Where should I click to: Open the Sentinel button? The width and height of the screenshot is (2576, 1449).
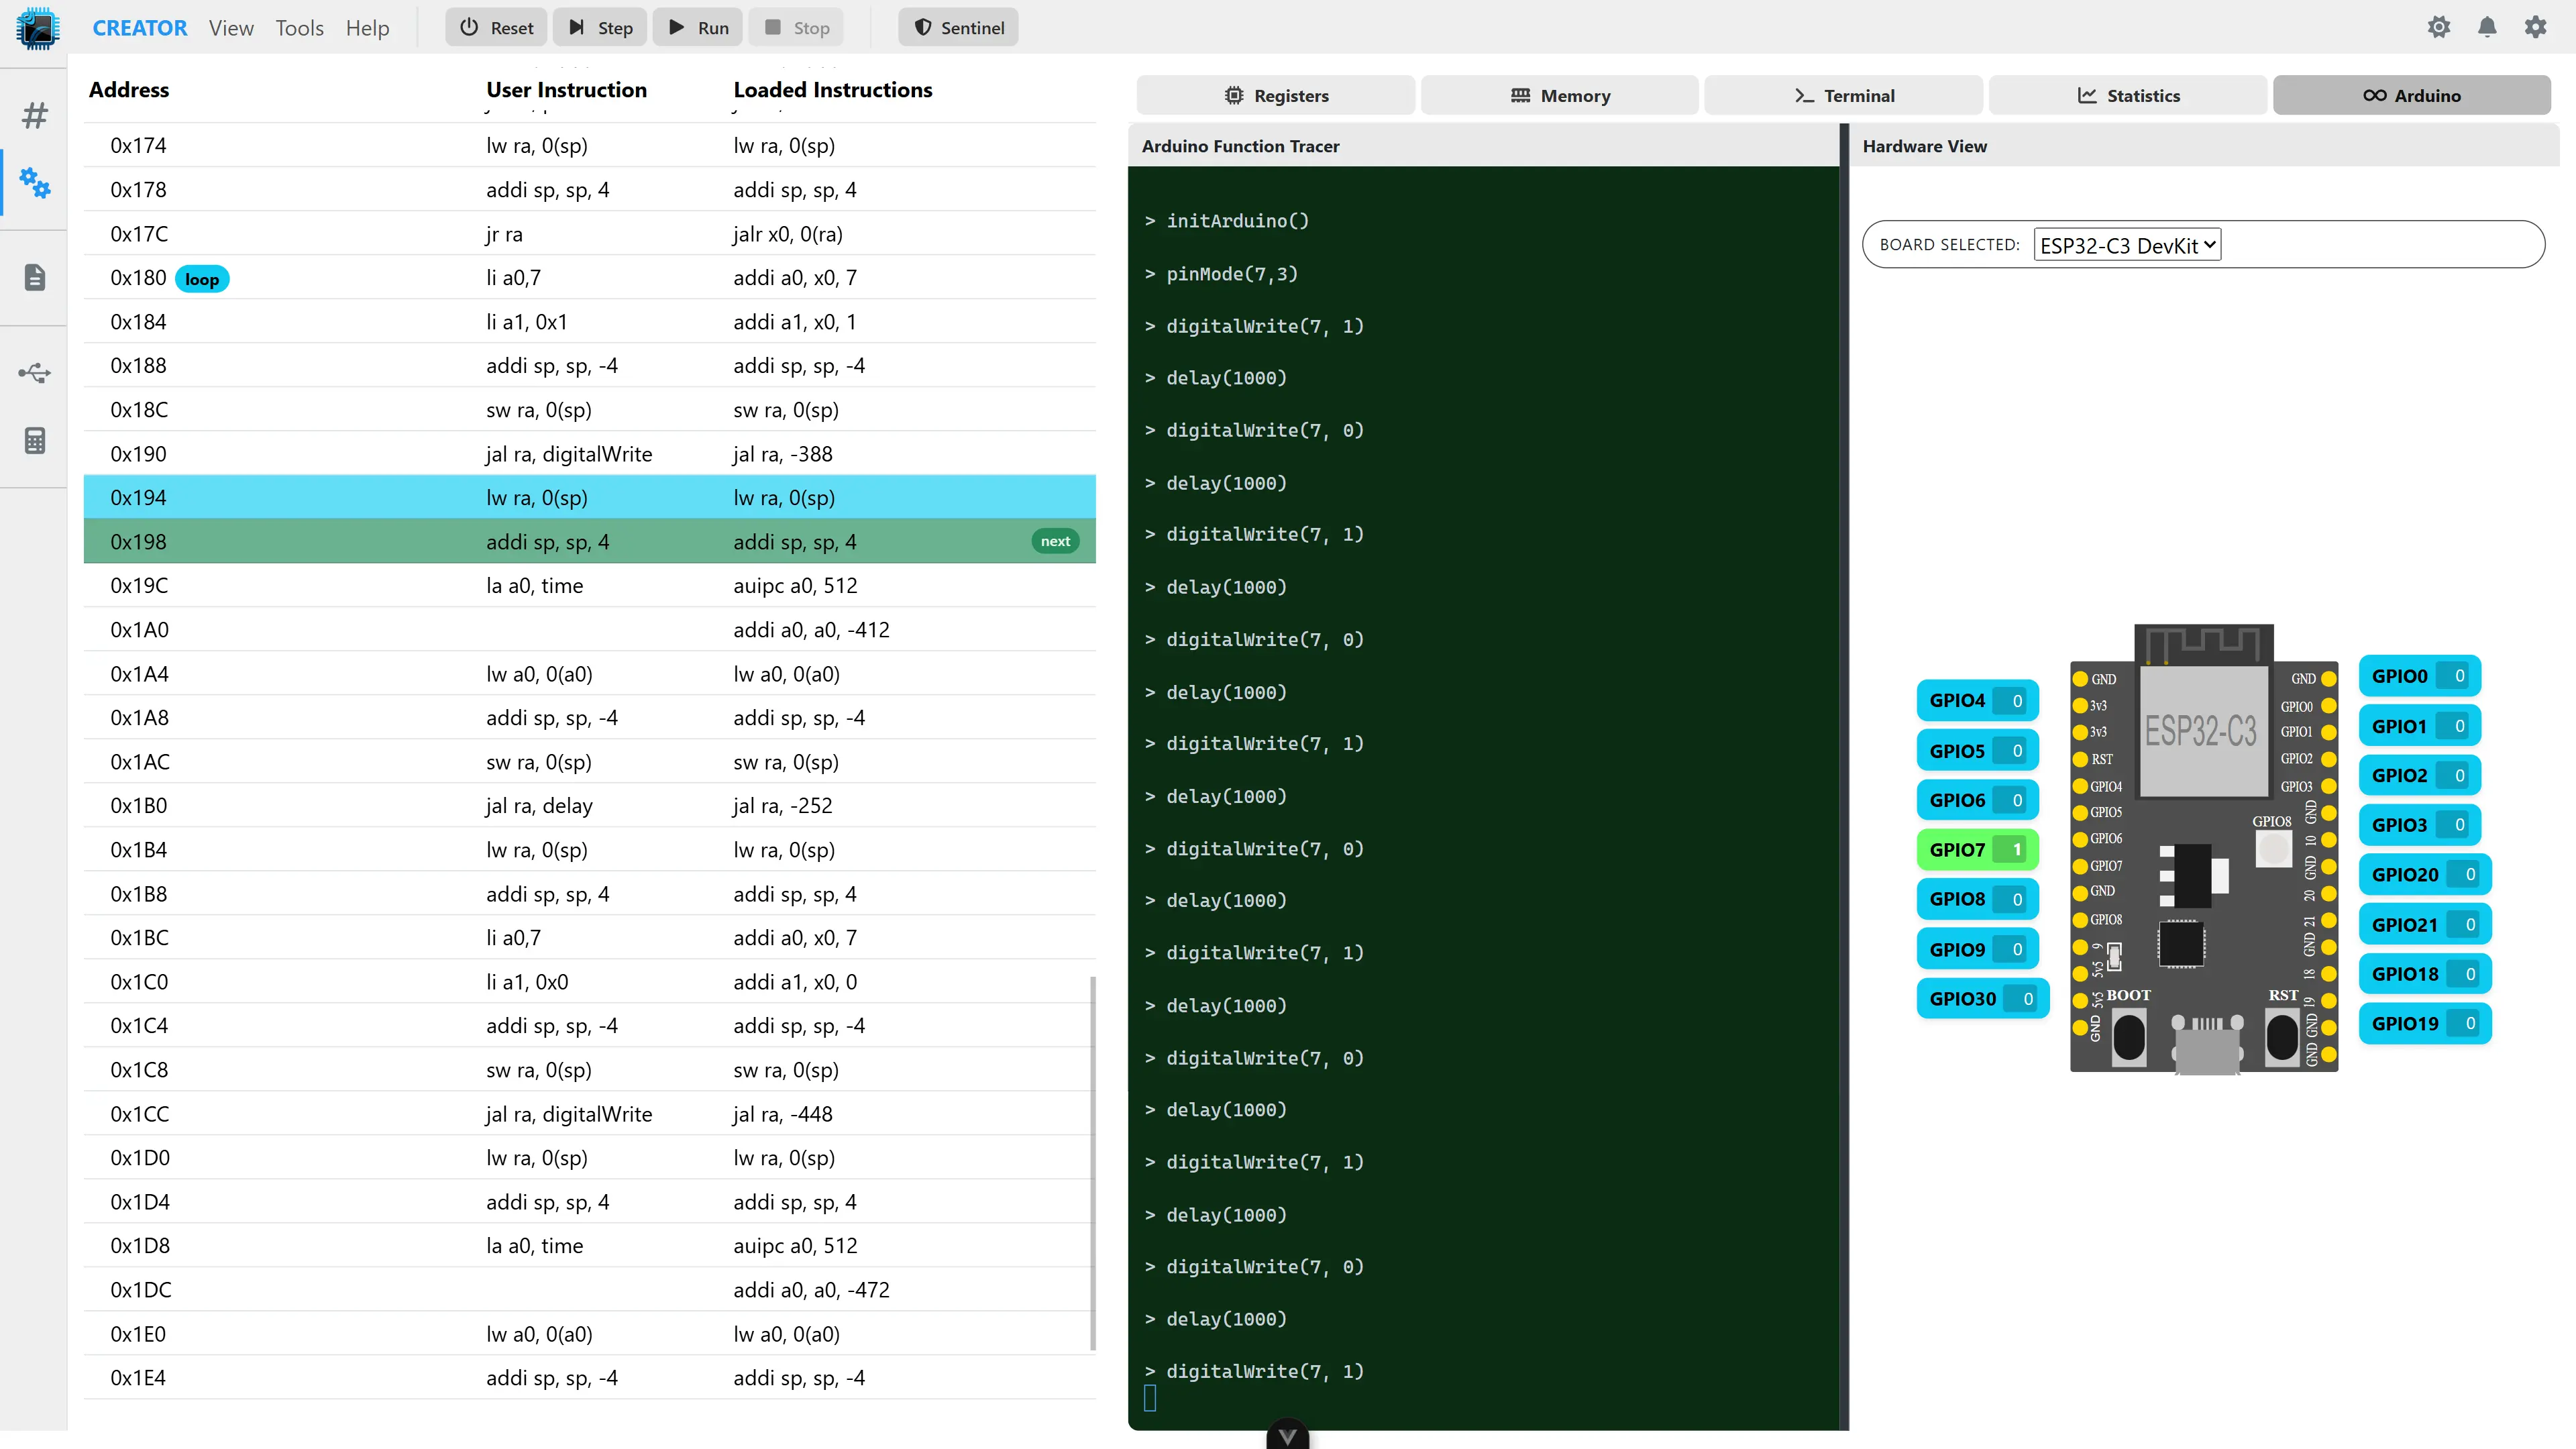coord(958,28)
